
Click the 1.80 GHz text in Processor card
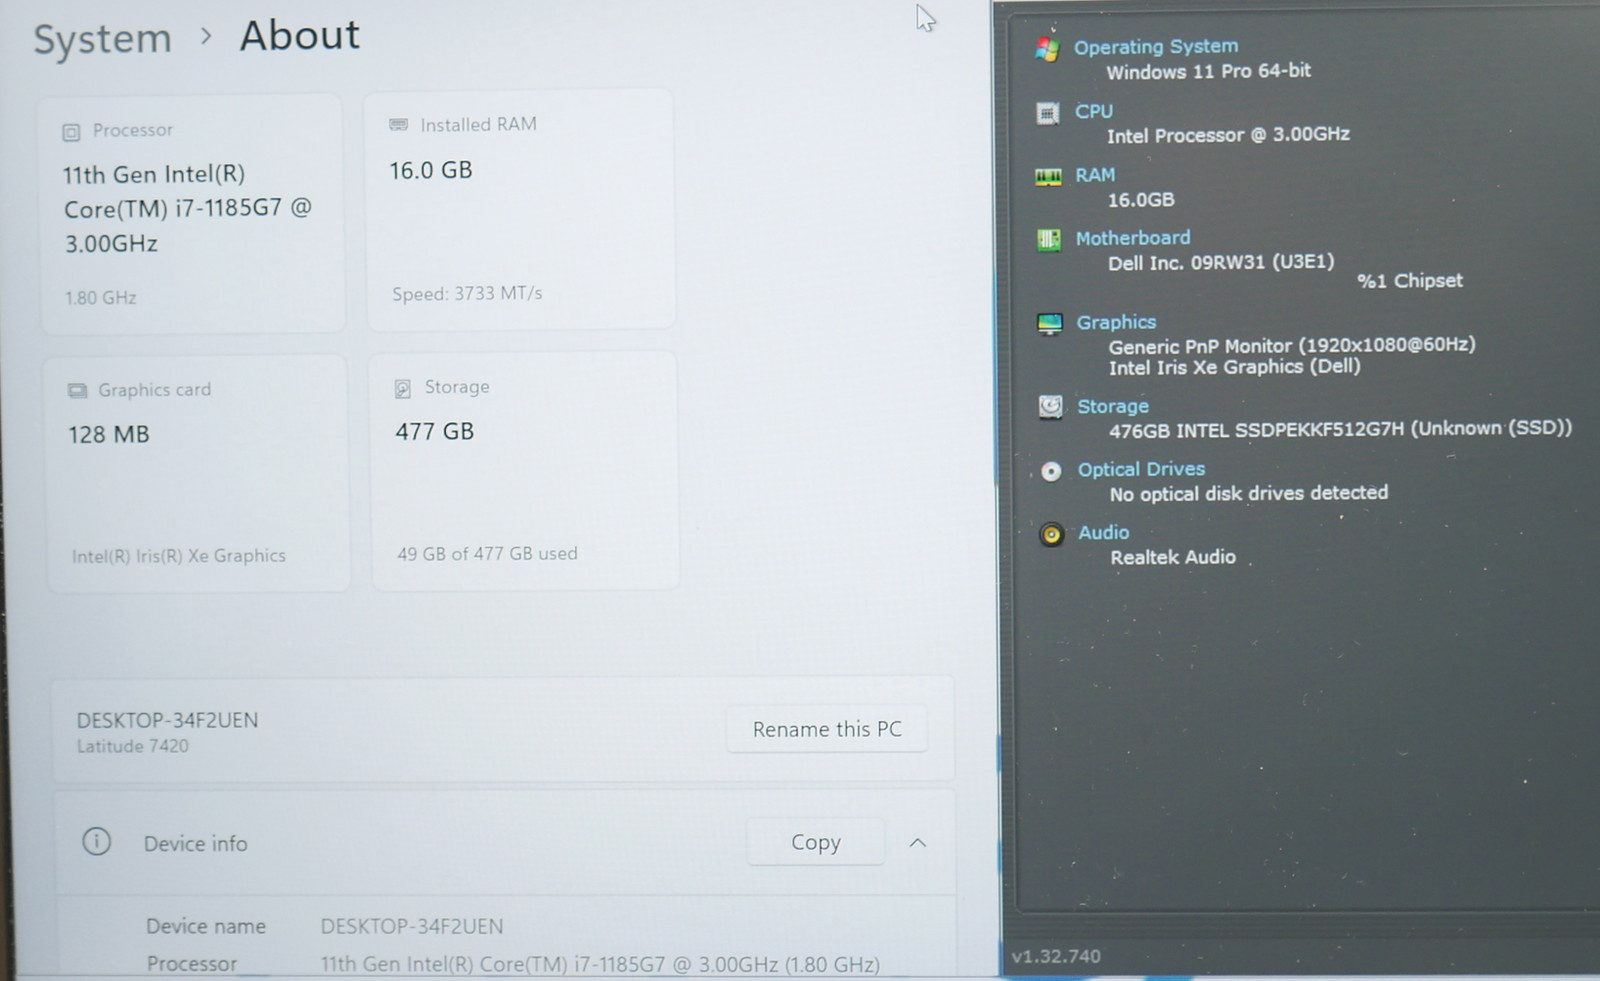click(x=101, y=298)
